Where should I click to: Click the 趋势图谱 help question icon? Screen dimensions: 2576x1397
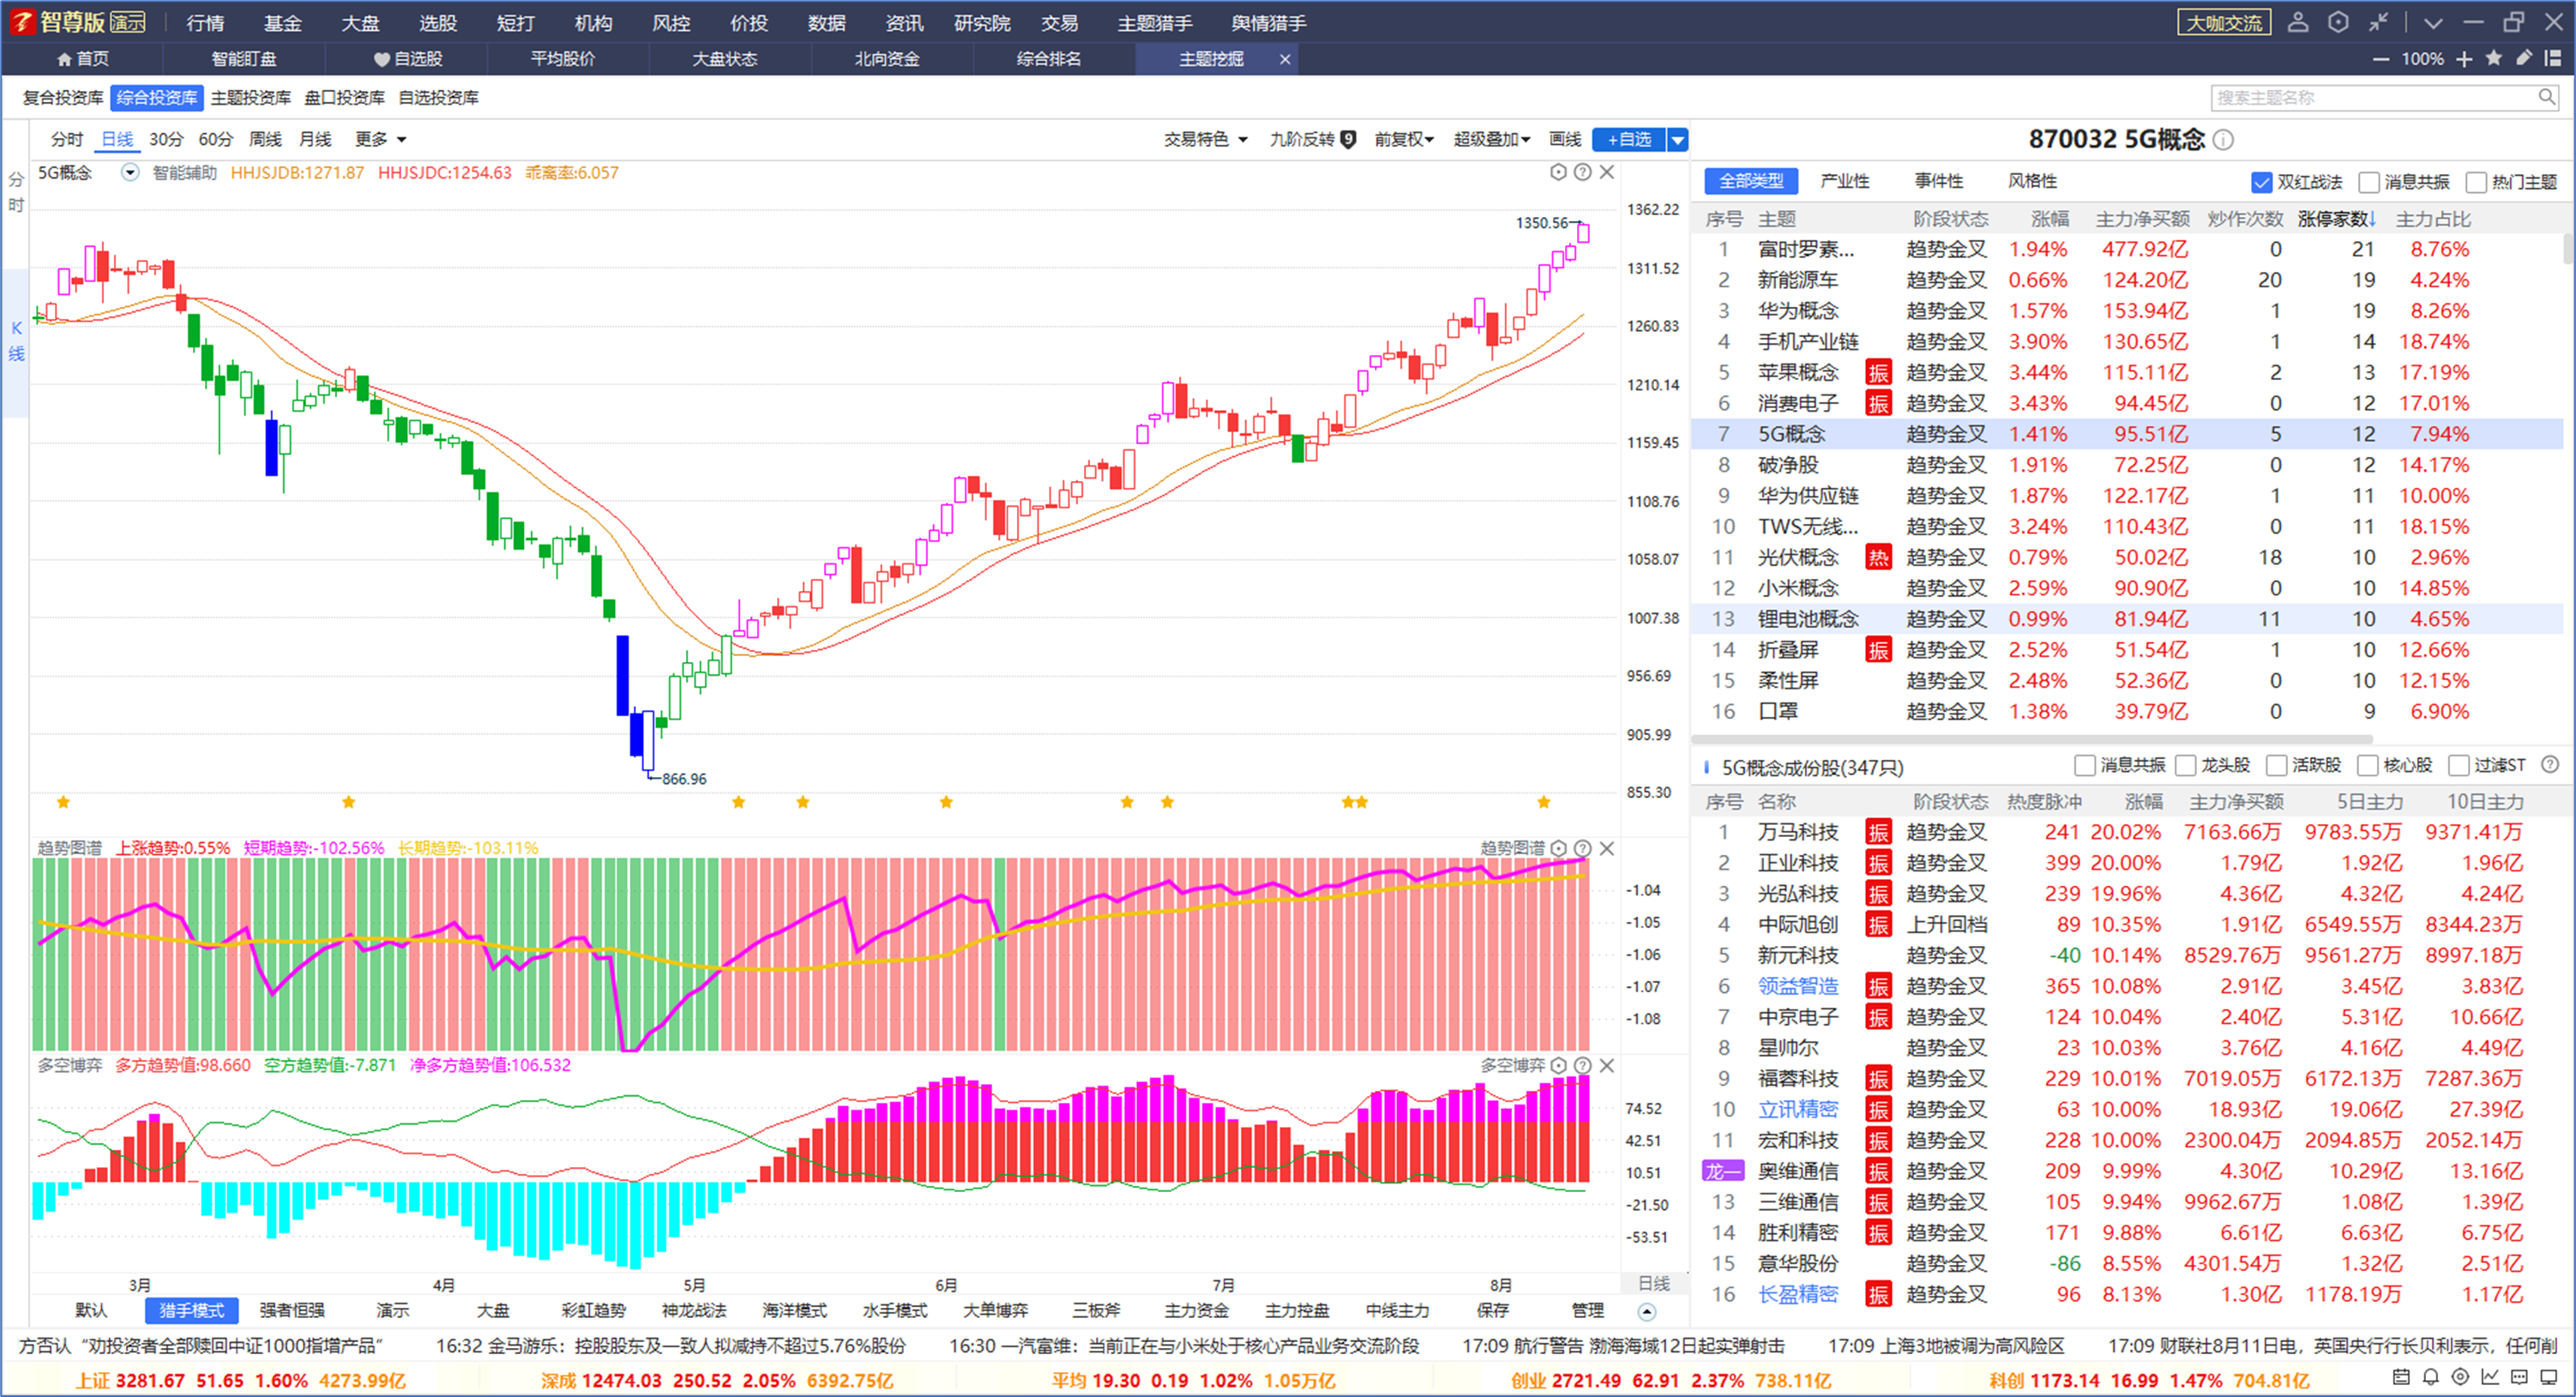coord(1582,848)
